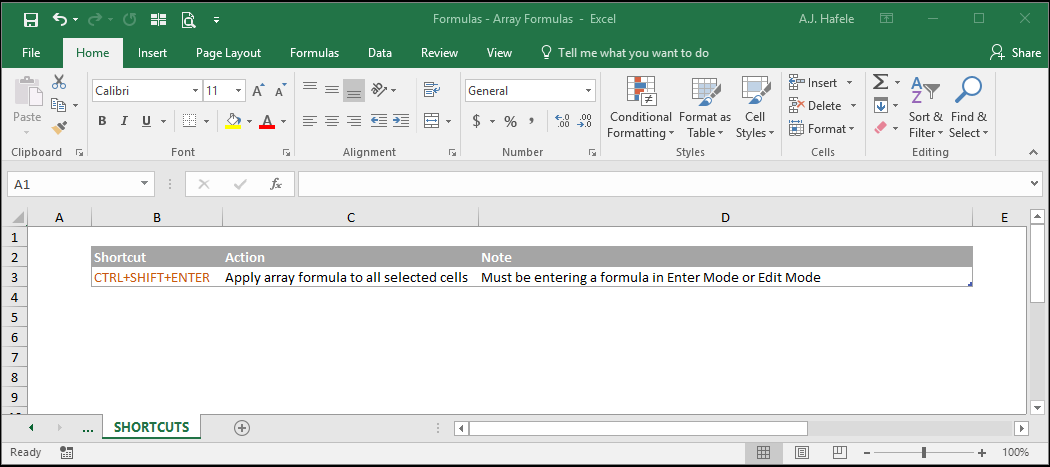Open Find & Select
Viewport: 1050px width, 467px height.
click(969, 107)
